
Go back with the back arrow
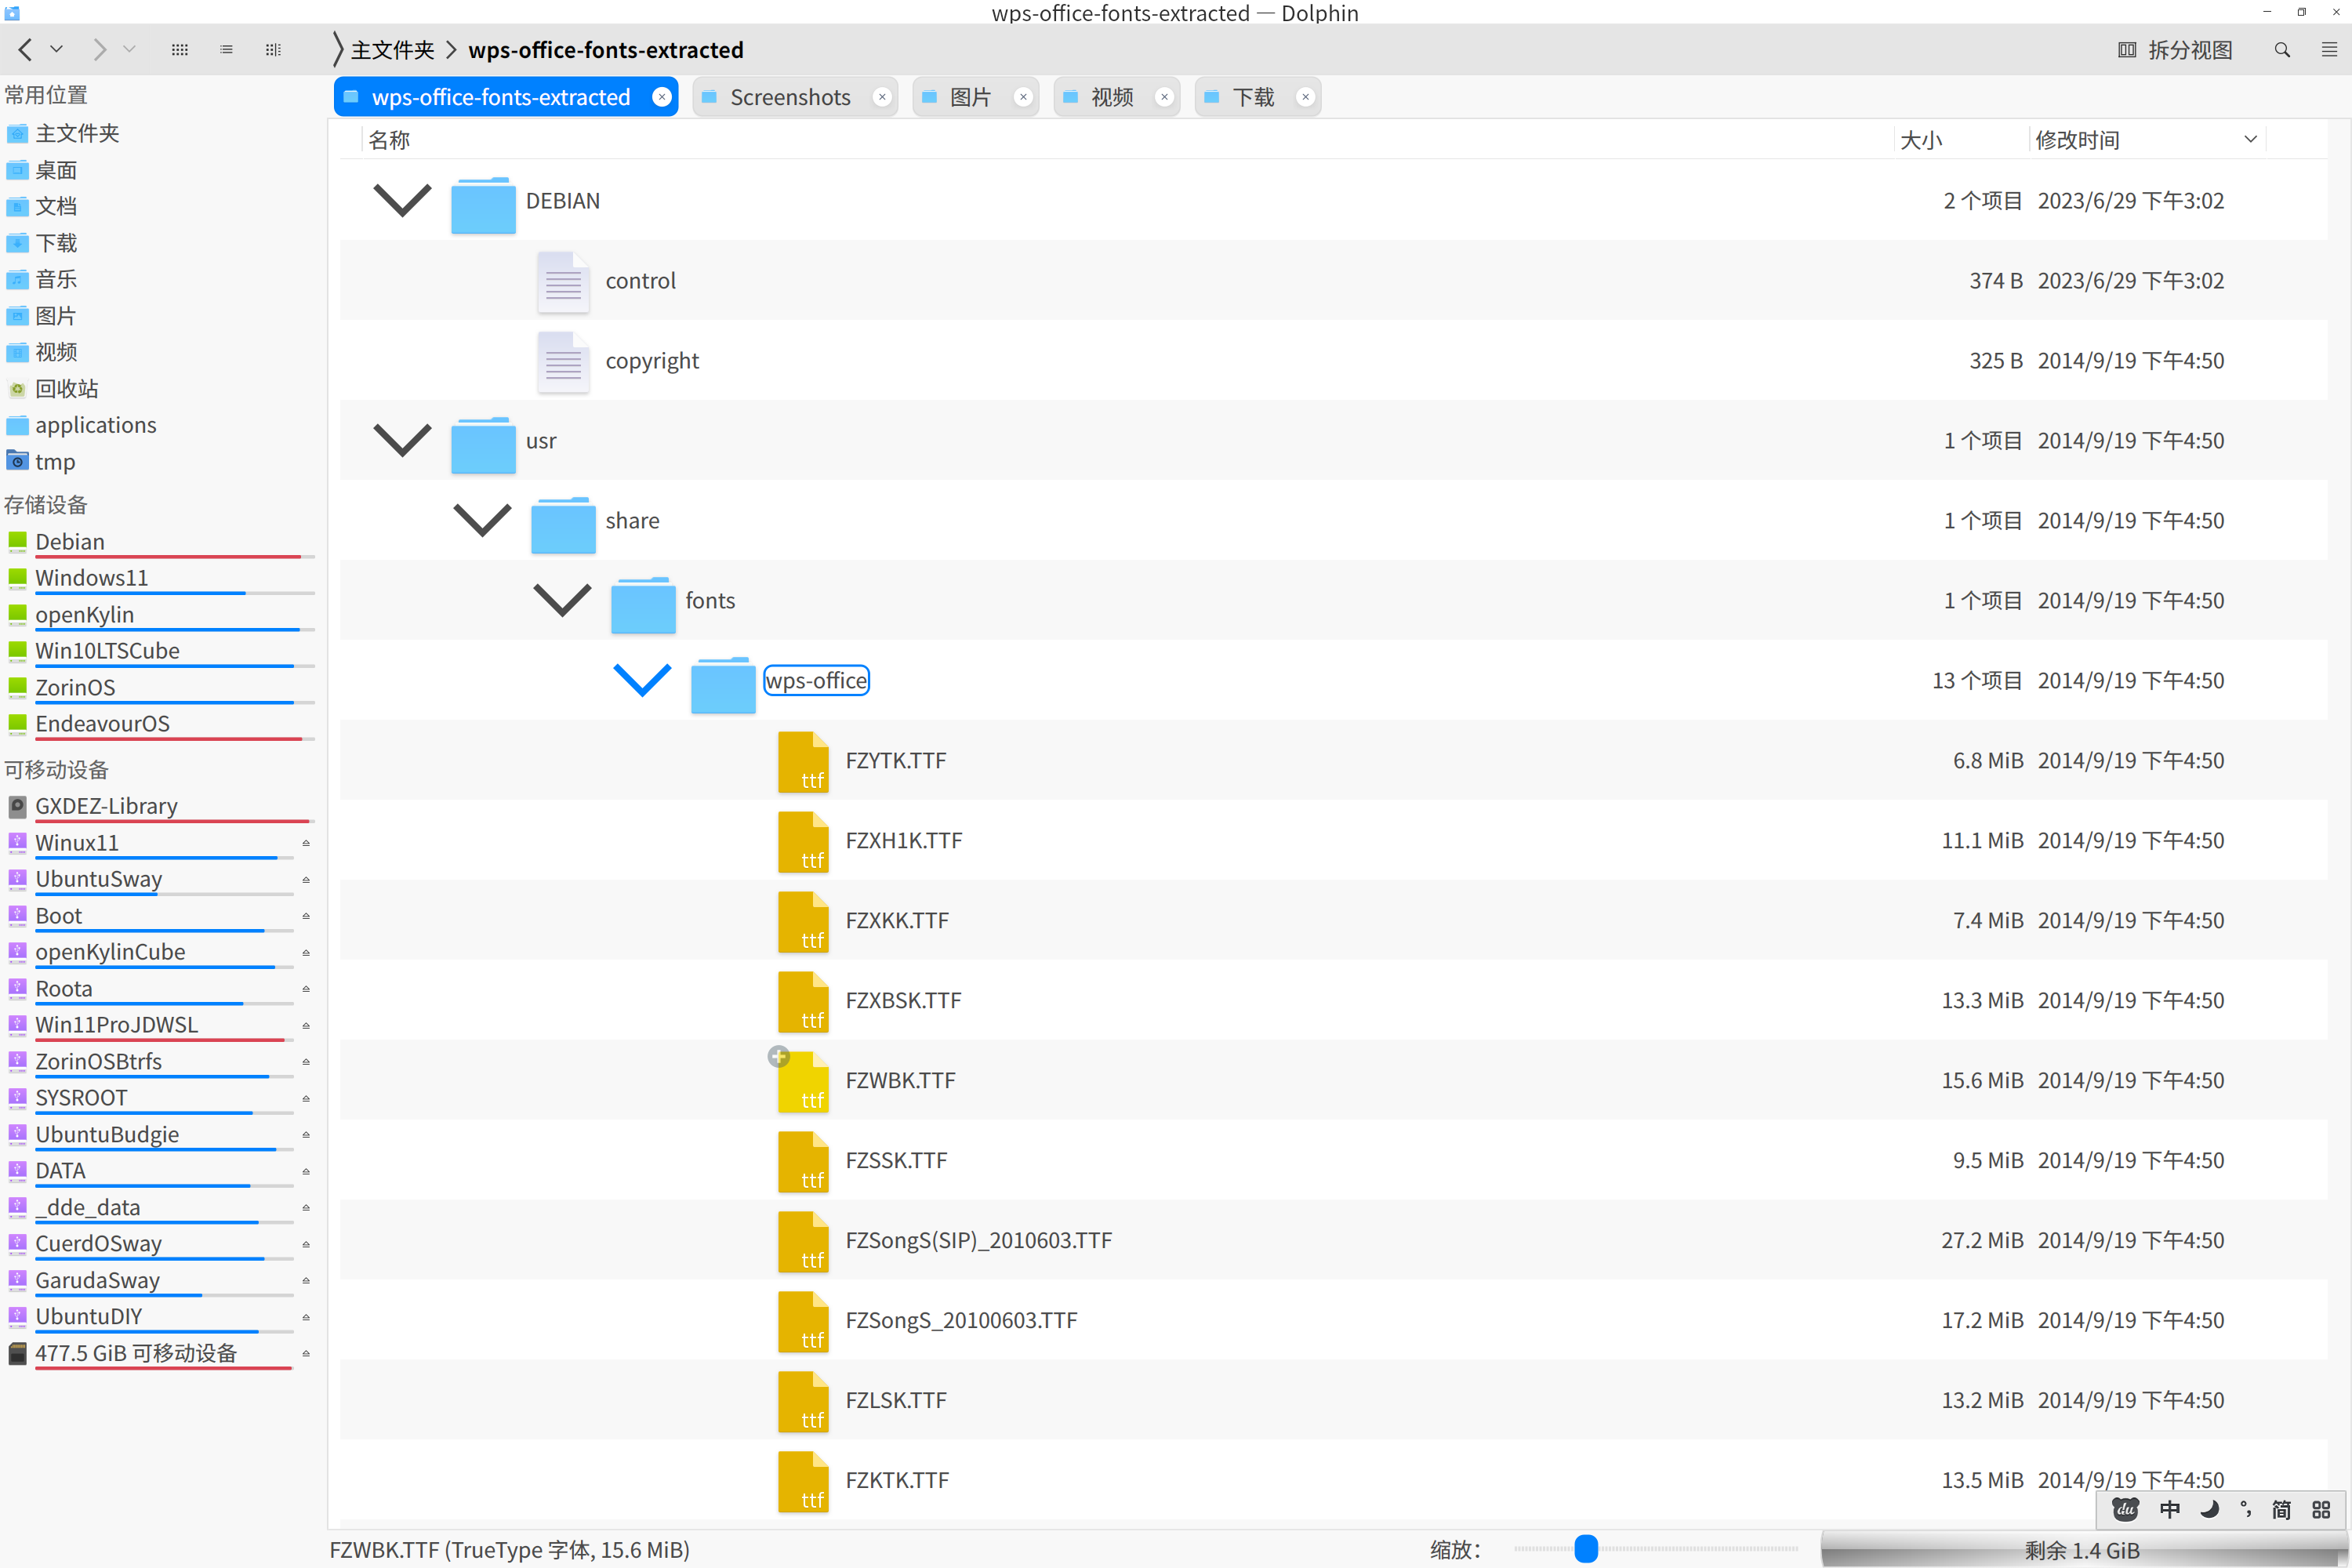tap(26, 49)
